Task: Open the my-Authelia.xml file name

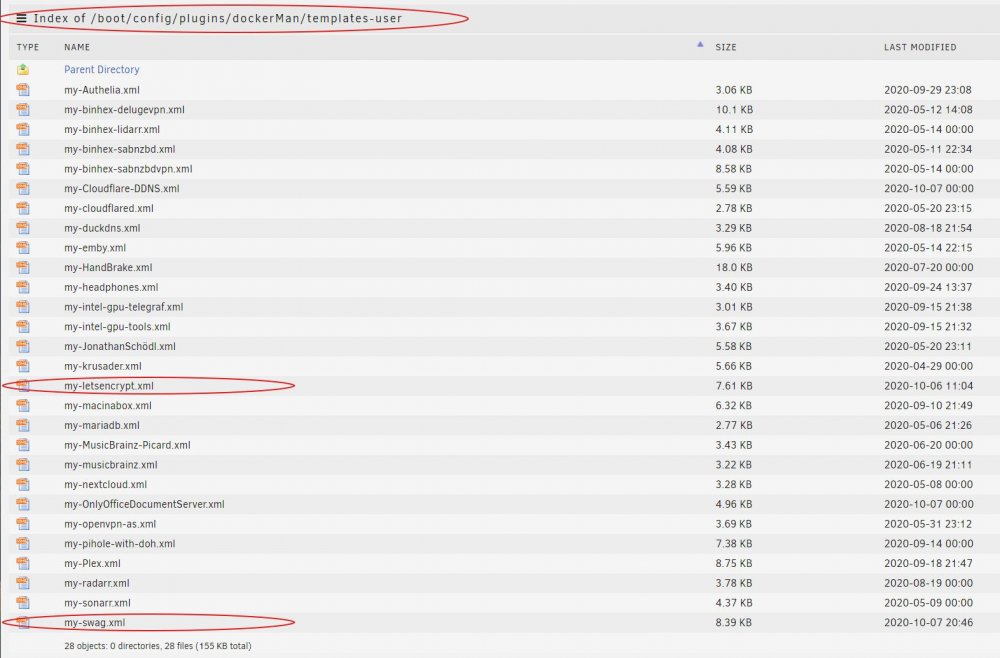Action: (101, 90)
